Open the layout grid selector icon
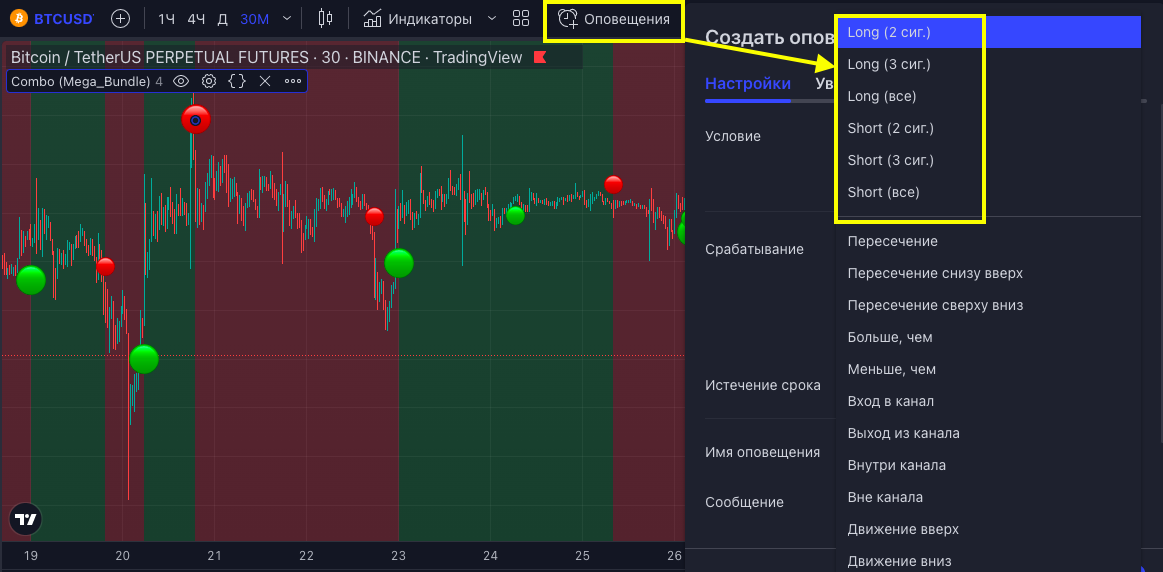 (x=521, y=19)
